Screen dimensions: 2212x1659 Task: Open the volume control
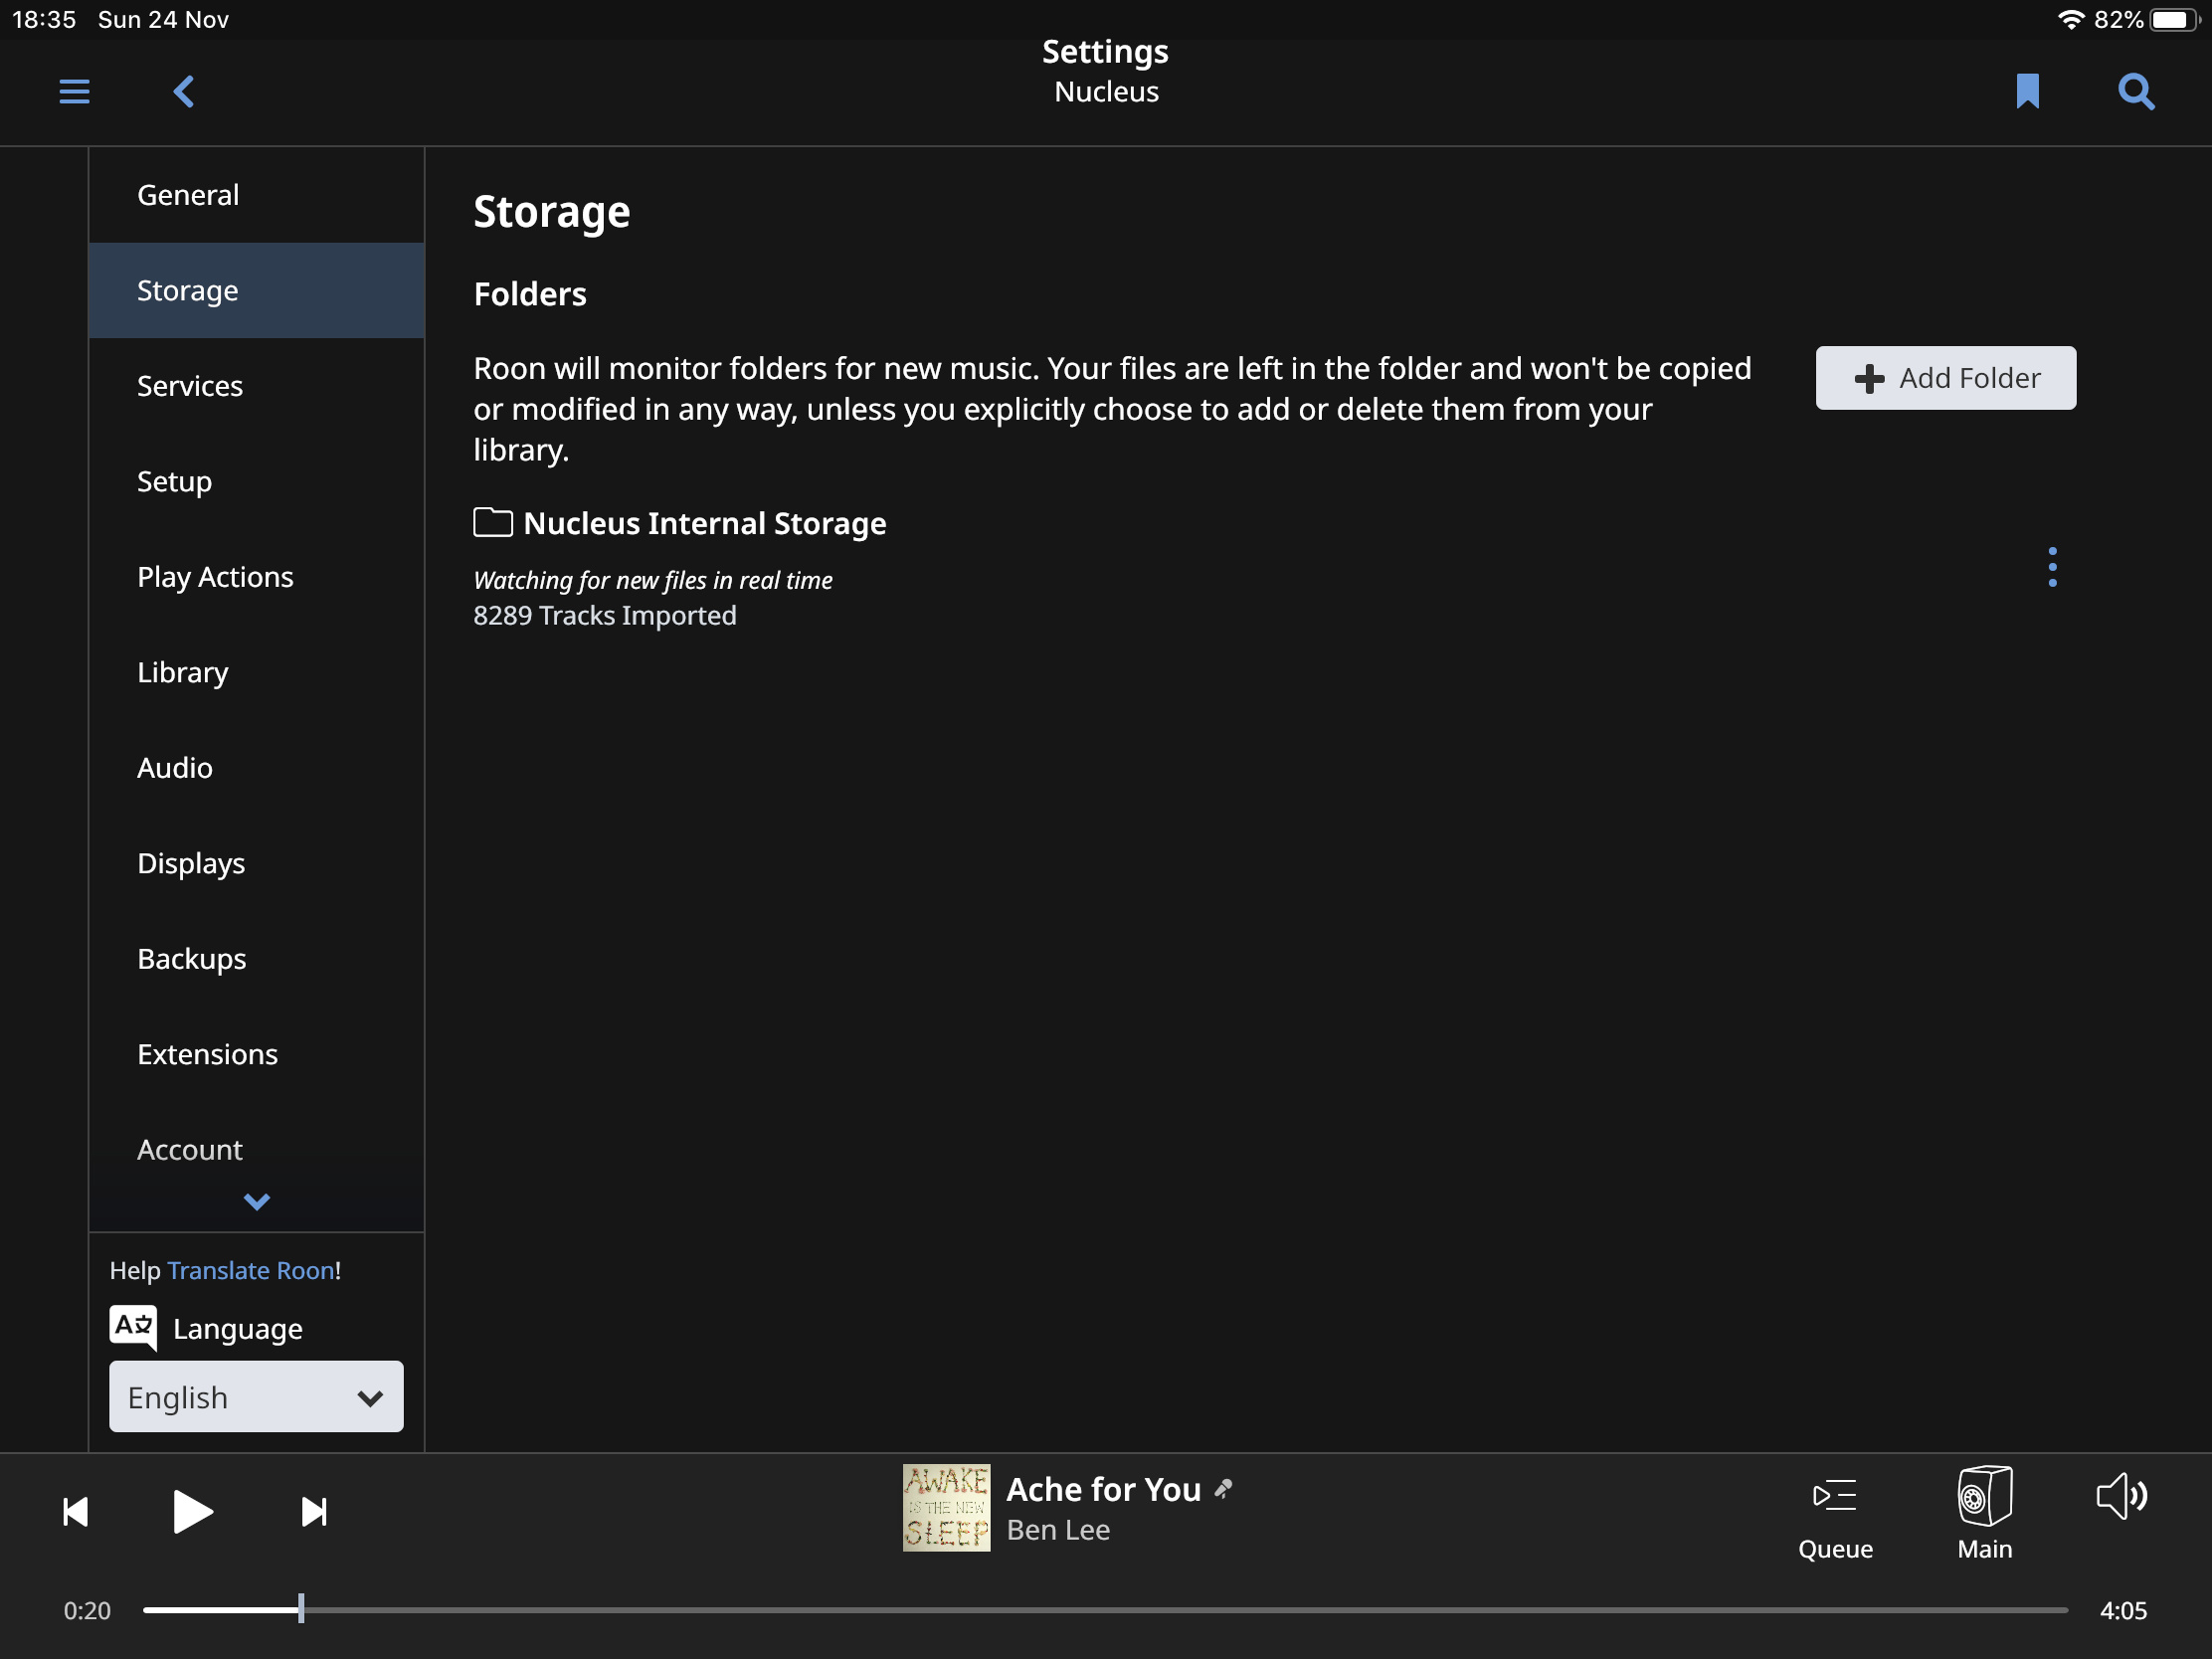2122,1496
